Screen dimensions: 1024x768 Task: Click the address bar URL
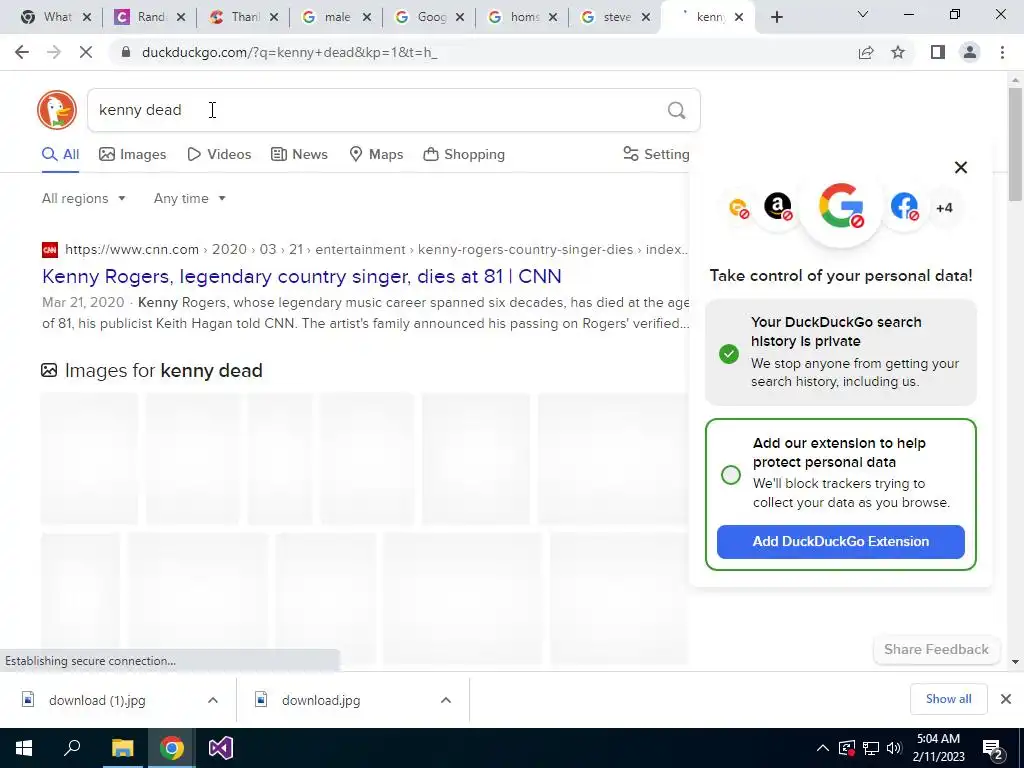click(x=289, y=52)
